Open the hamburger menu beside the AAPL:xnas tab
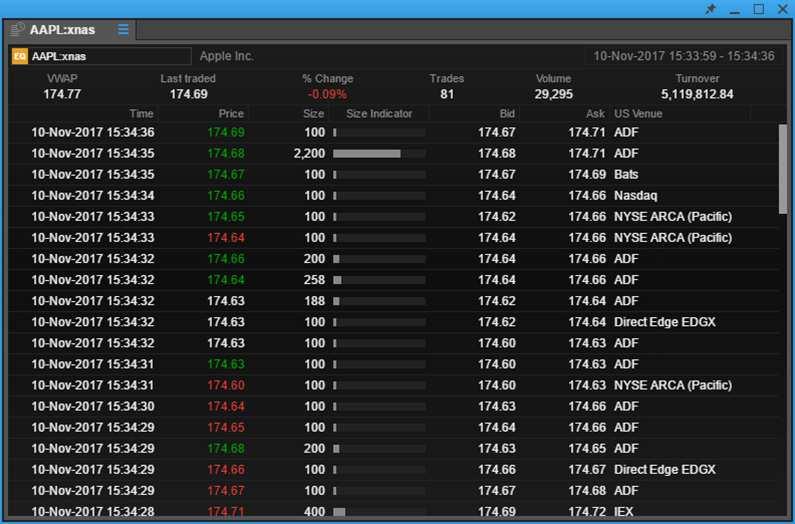 123,29
